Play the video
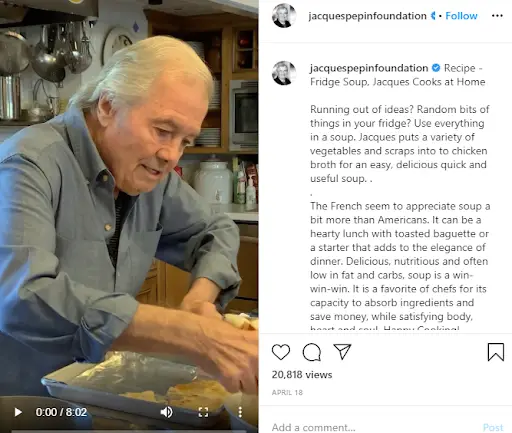Viewport: 512px width, 433px height. coord(18,412)
